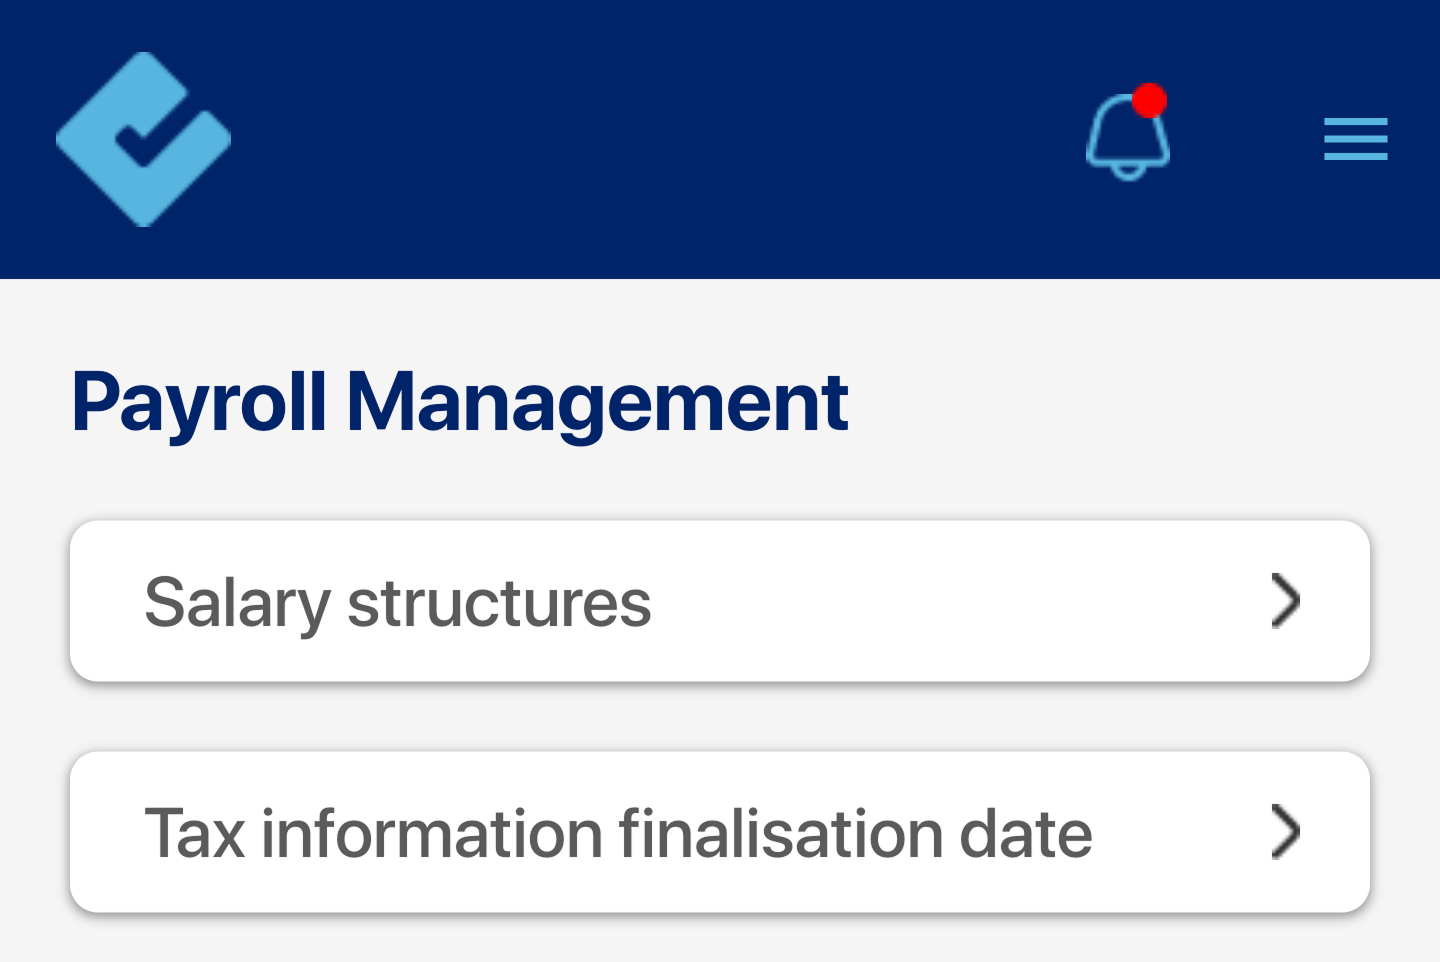
Task: Click the word Management in the title
Action: tap(597, 404)
